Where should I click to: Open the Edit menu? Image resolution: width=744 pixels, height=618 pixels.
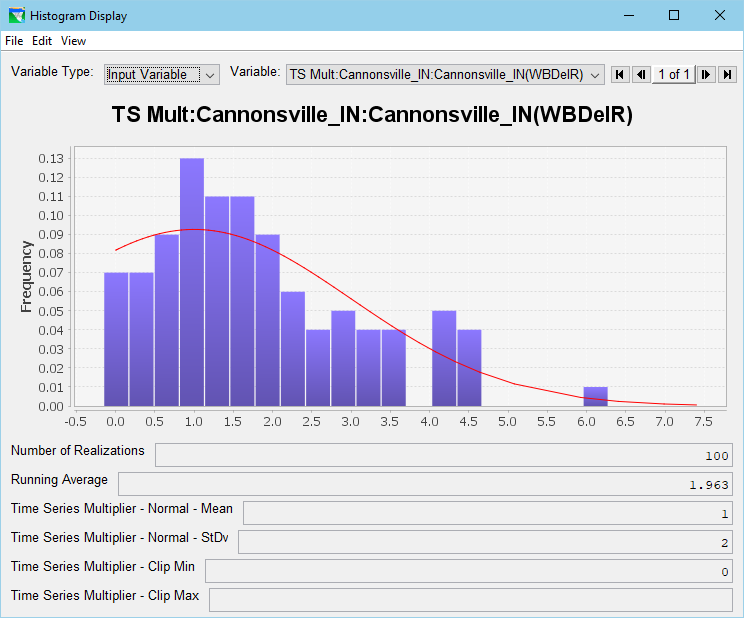click(42, 41)
